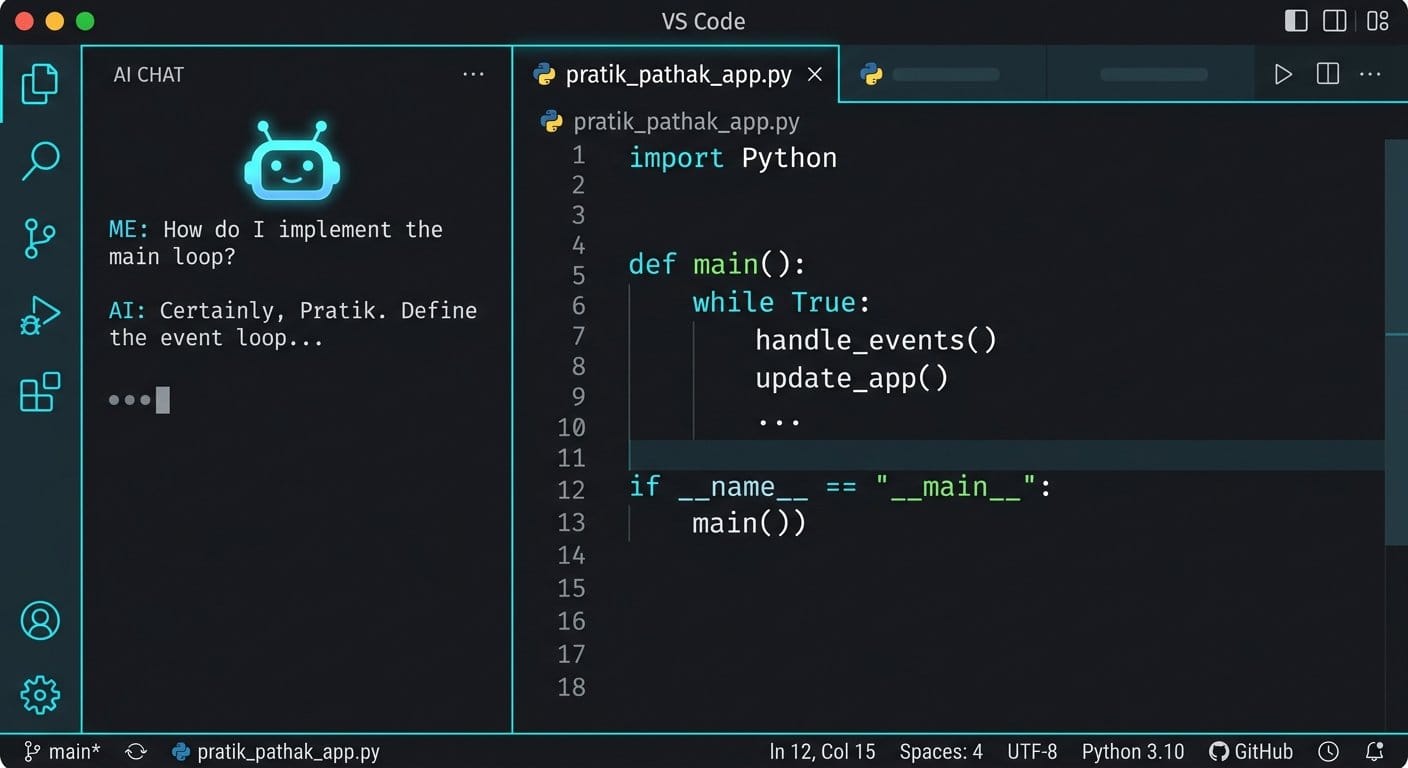Toggle the secondary panel layout button
Viewport: 1408px width, 768px height.
(x=1335, y=21)
